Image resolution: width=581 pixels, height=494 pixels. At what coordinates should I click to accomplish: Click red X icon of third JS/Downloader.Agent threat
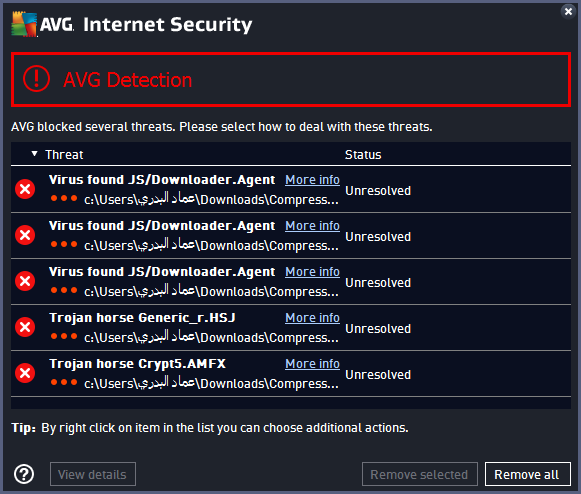pyautogui.click(x=25, y=281)
